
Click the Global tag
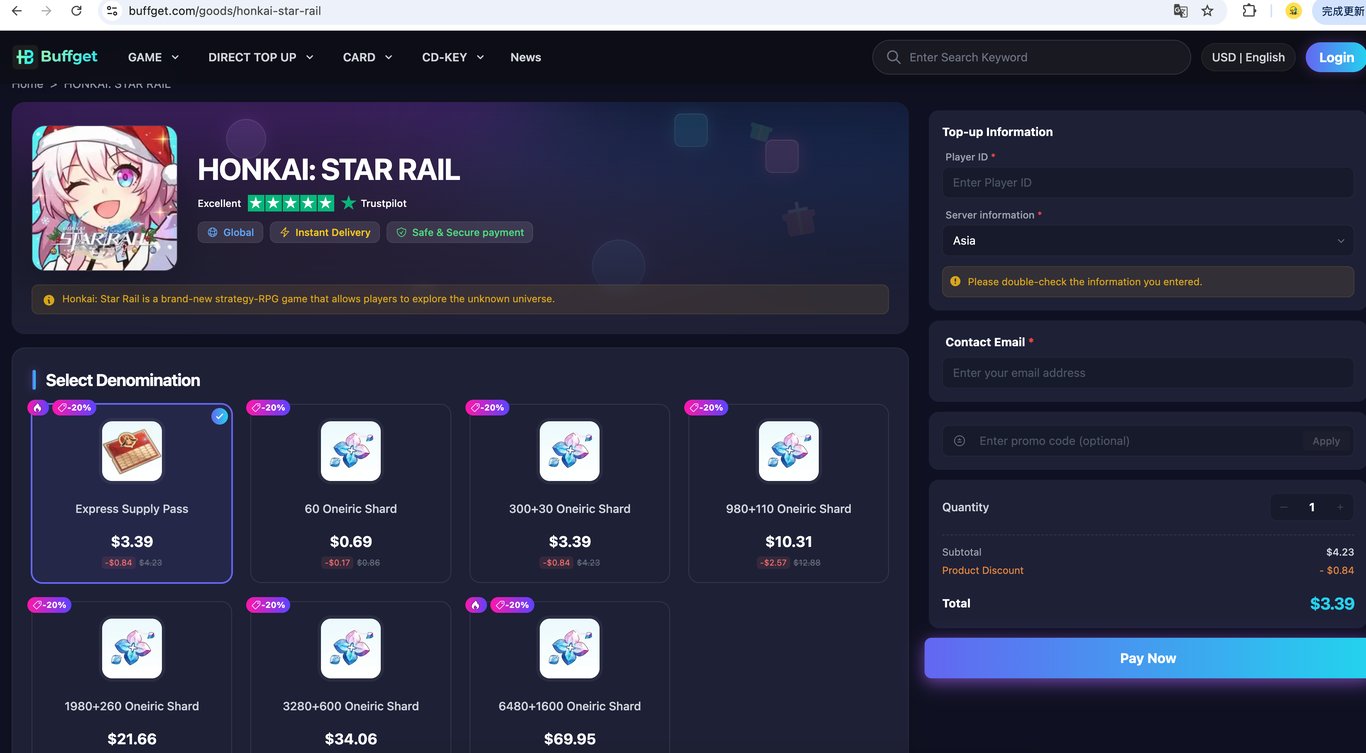(230, 232)
